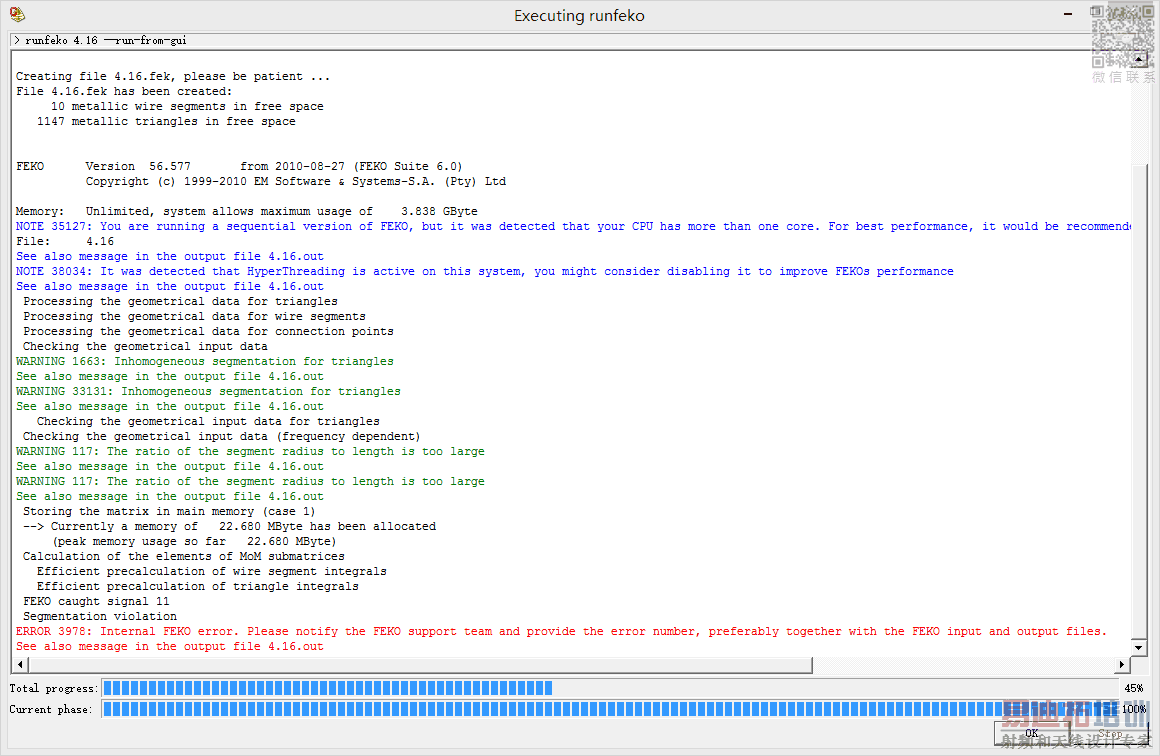The height and width of the screenshot is (756, 1160).
Task: Click "Processing the geometrical data for wire segments"
Action: click(x=195, y=317)
